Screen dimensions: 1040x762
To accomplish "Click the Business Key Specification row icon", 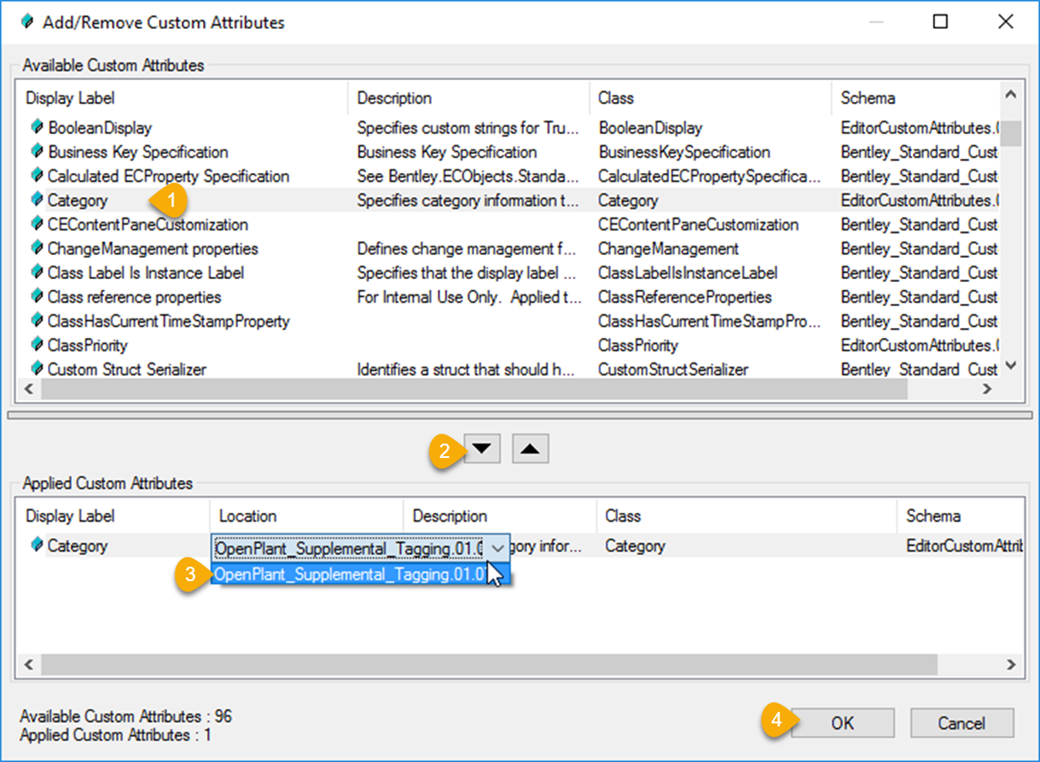I will coord(37,152).
